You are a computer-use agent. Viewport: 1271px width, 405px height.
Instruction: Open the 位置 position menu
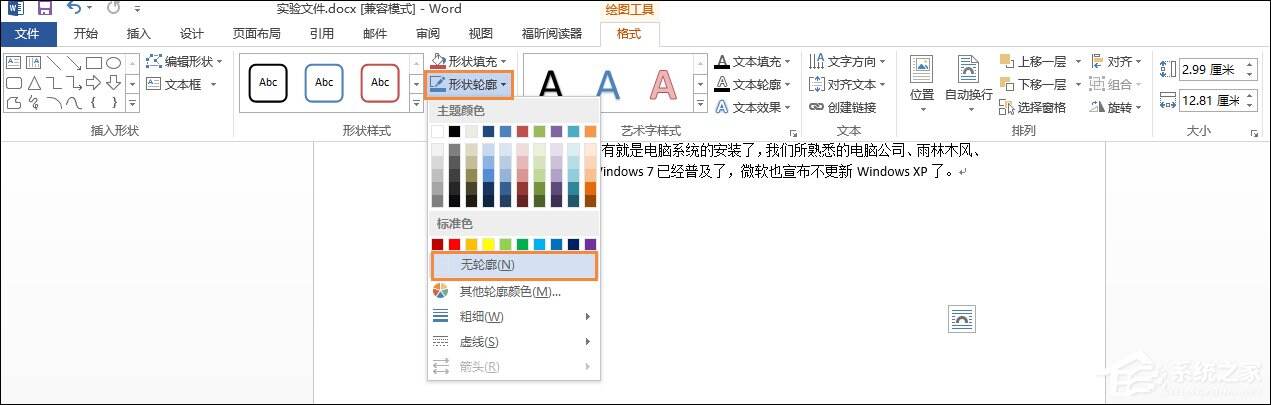coord(922,84)
